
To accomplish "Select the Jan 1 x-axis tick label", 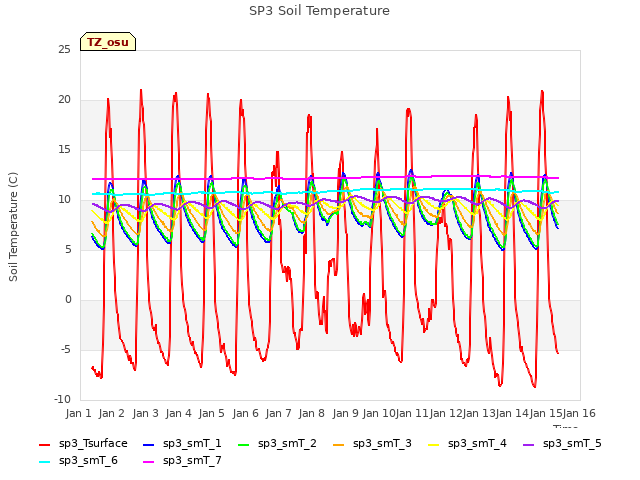I will tap(78, 413).
